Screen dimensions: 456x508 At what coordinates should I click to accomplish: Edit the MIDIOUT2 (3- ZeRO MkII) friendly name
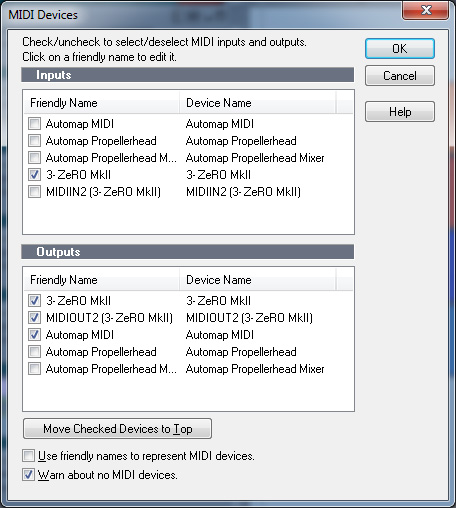(x=109, y=318)
